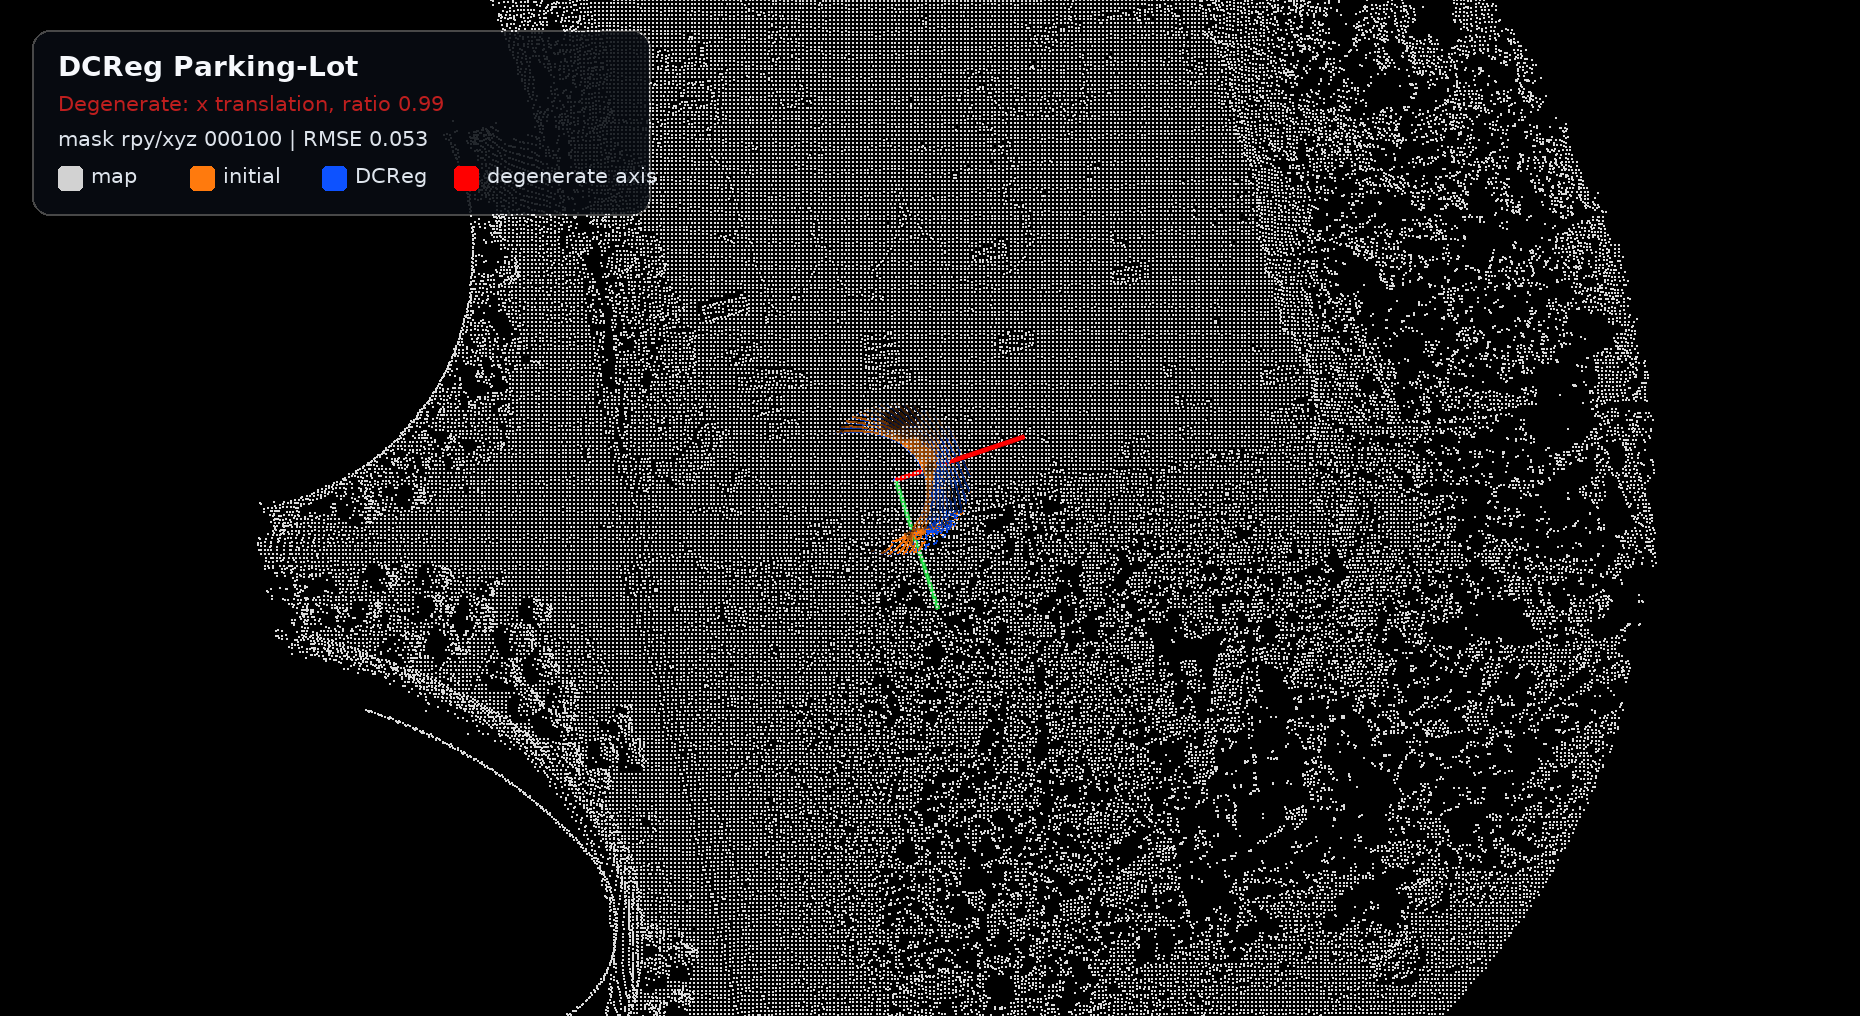Image resolution: width=1860 pixels, height=1016 pixels.
Task: Click the "map" legend label
Action: [114, 177]
